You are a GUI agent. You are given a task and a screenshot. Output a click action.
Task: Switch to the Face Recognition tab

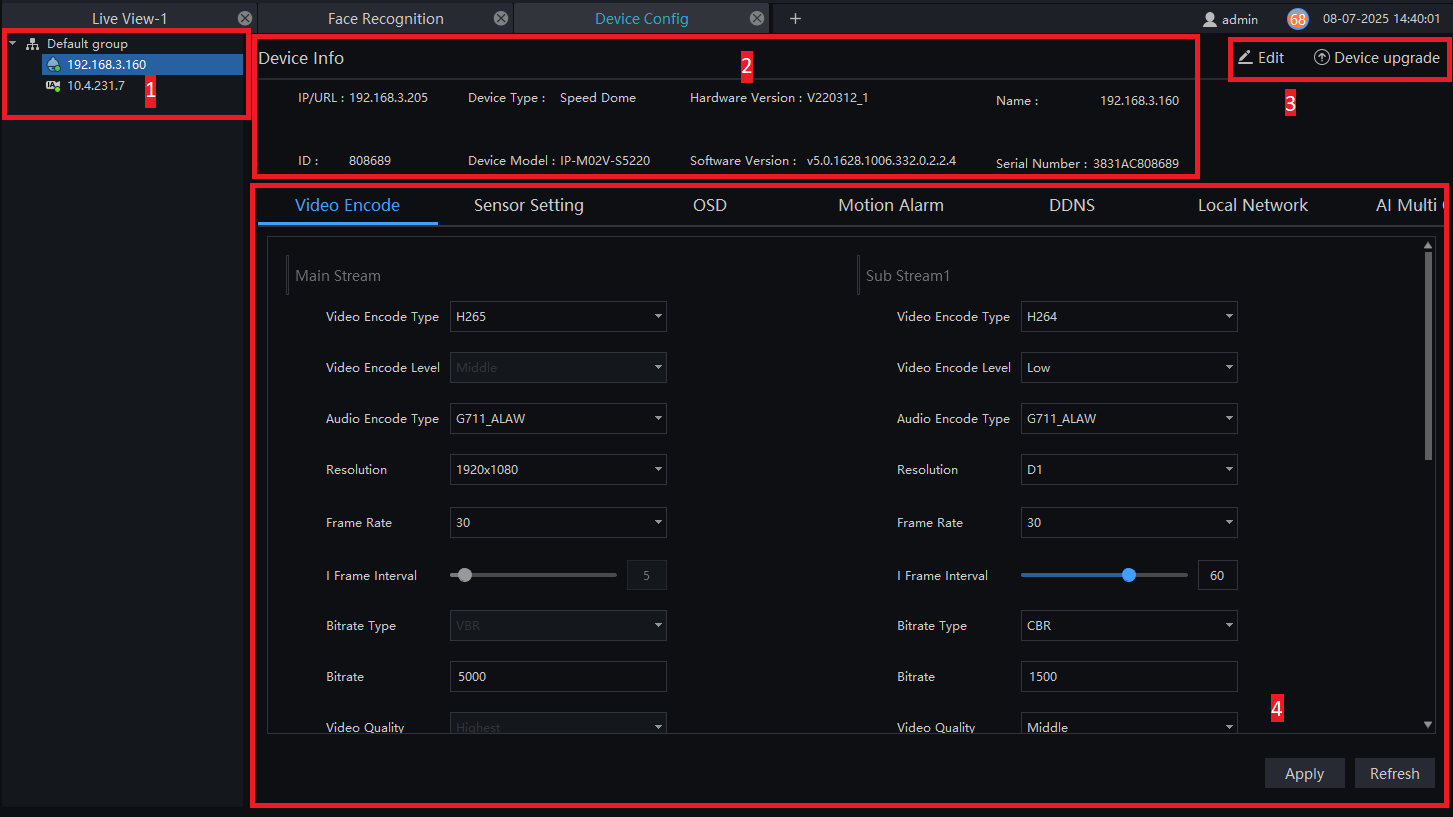click(x=386, y=19)
